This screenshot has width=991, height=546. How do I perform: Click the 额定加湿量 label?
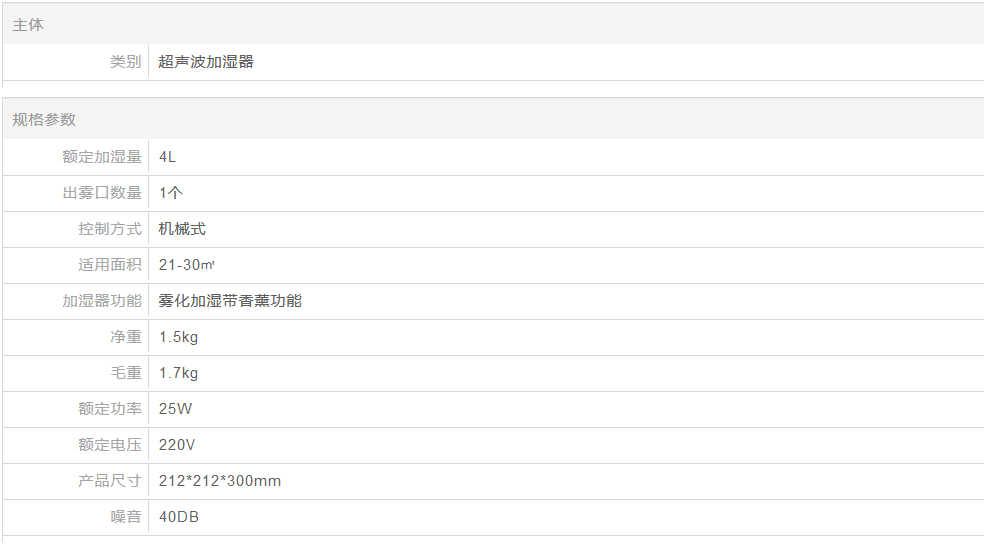click(102, 156)
